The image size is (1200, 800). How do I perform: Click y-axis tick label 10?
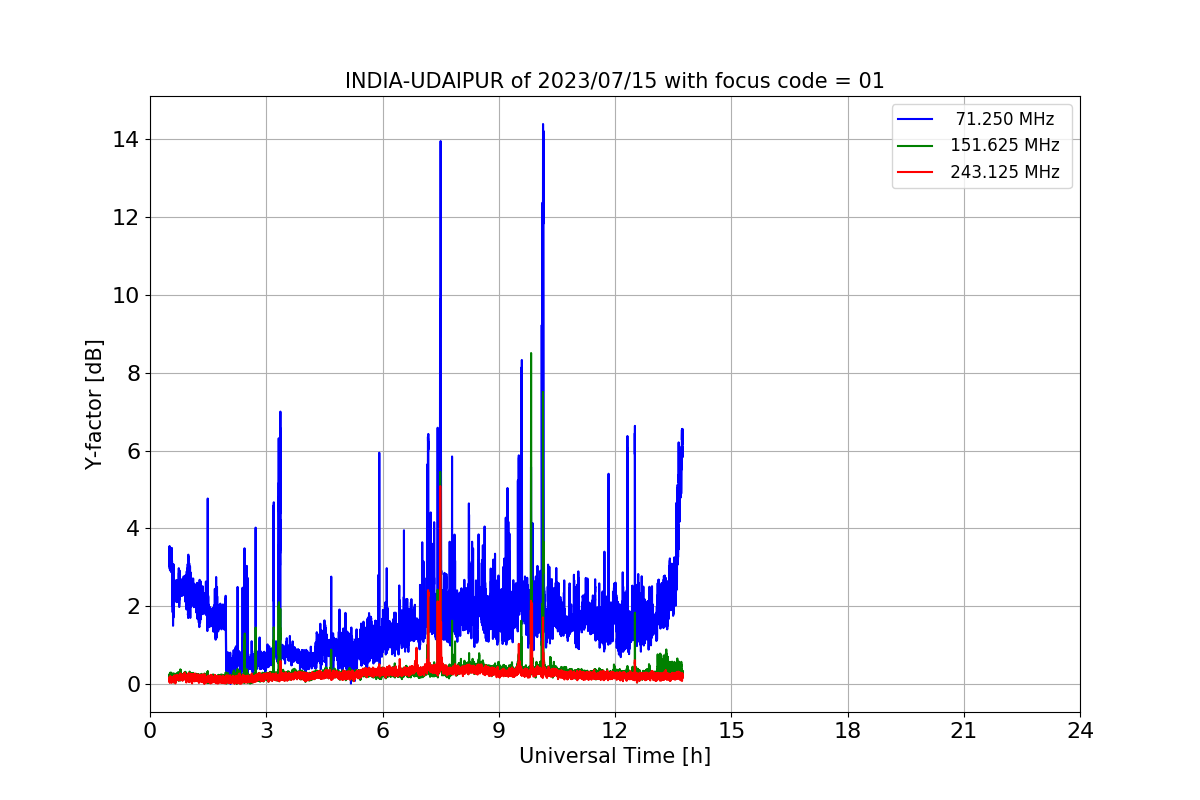point(126,295)
